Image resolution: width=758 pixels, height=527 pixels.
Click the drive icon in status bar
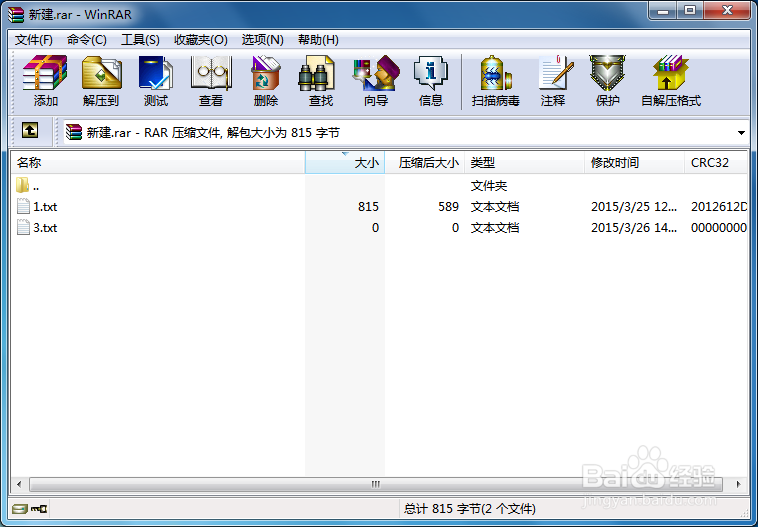coord(20,509)
